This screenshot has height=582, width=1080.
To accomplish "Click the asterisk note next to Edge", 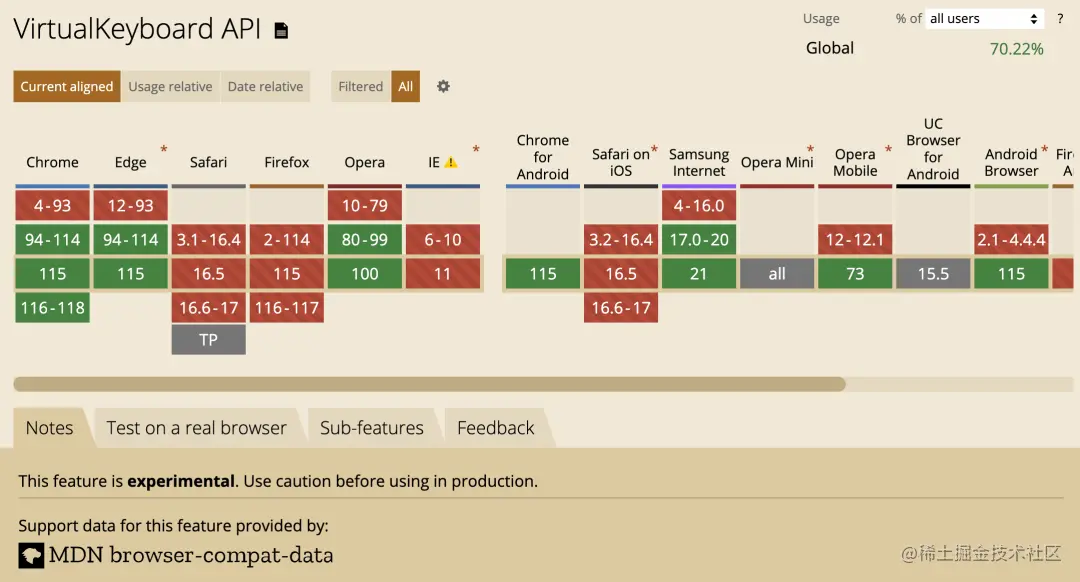I will [164, 149].
